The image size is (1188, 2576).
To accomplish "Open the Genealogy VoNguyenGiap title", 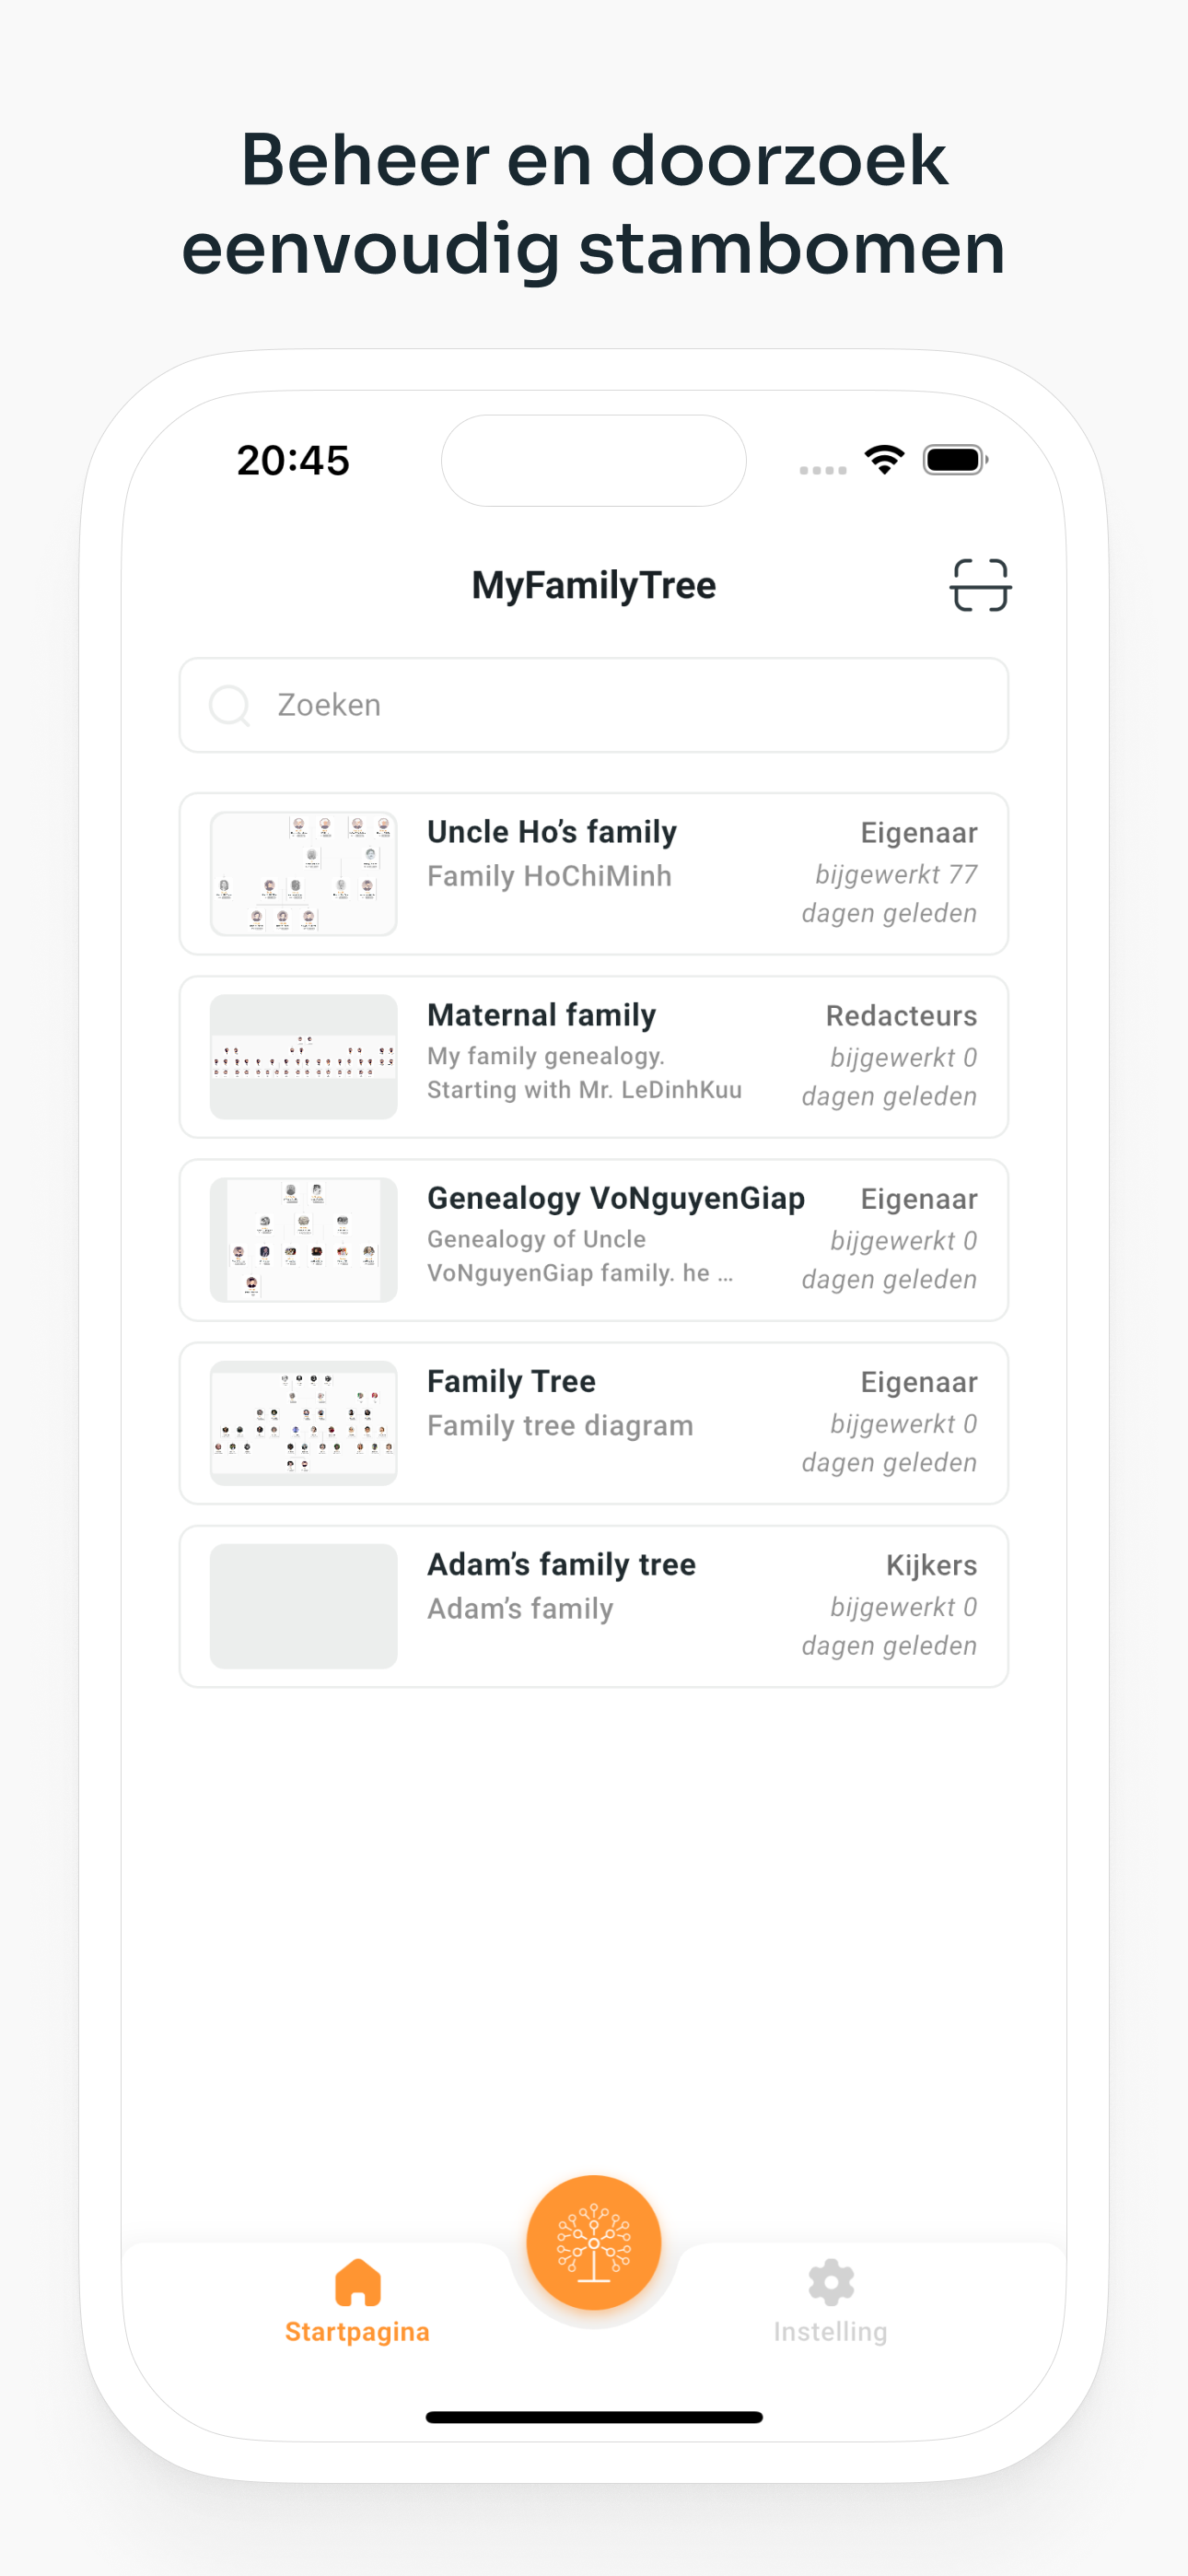I will [x=616, y=1198].
